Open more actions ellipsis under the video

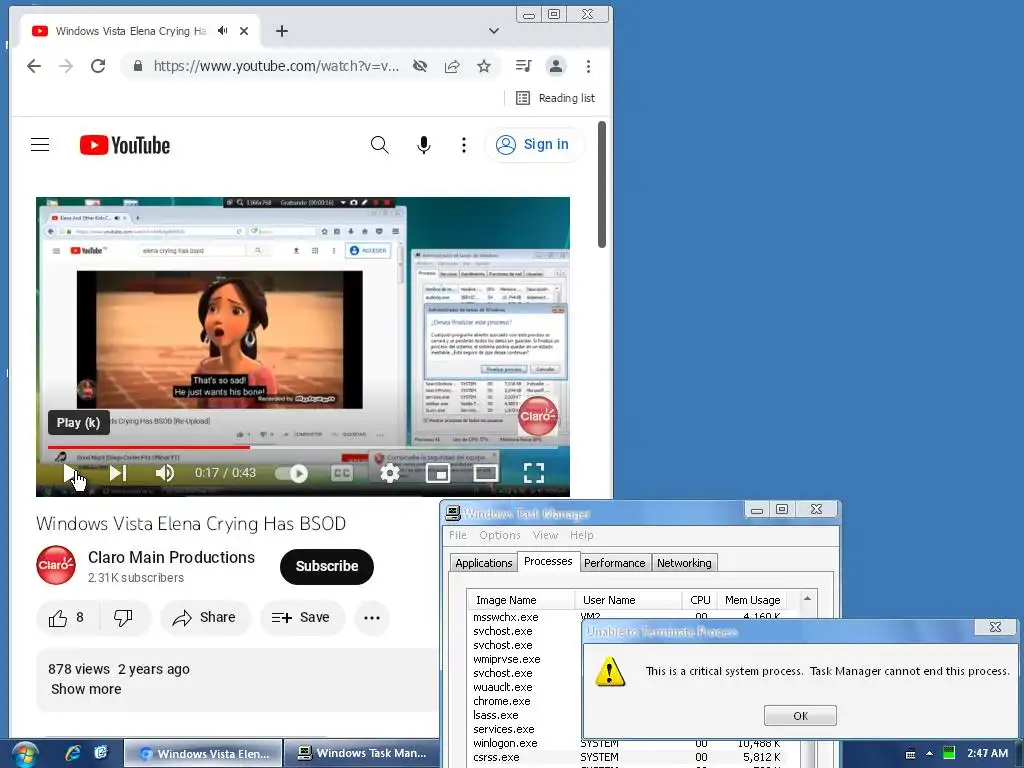tap(372, 617)
